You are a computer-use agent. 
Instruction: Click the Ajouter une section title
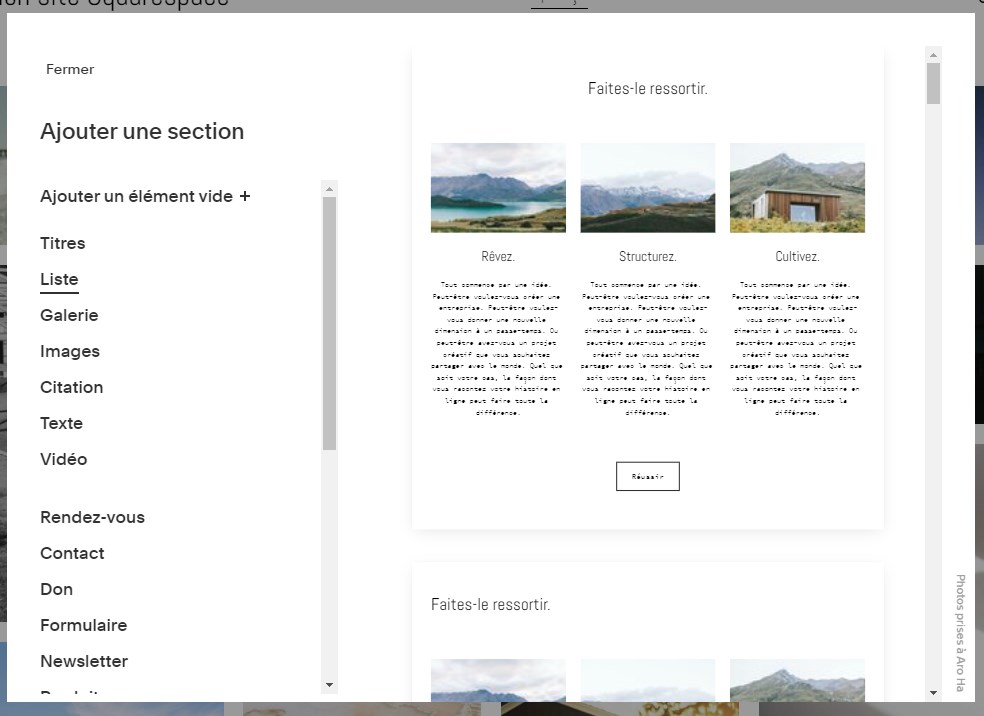[x=142, y=131]
